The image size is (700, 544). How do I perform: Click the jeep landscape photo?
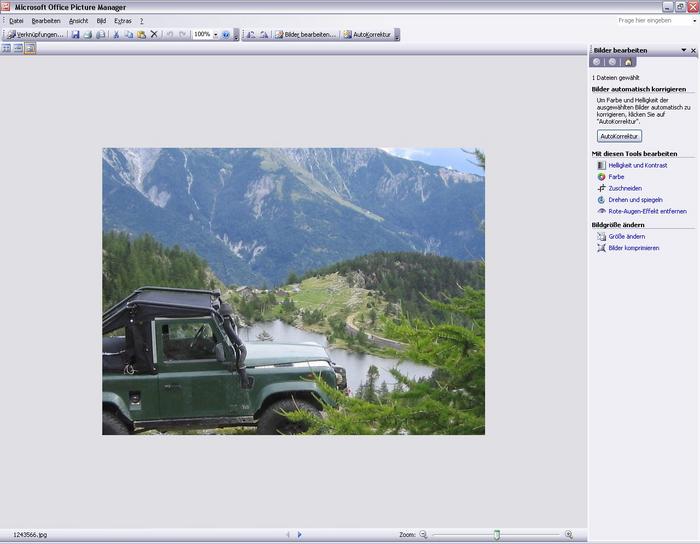click(x=293, y=291)
